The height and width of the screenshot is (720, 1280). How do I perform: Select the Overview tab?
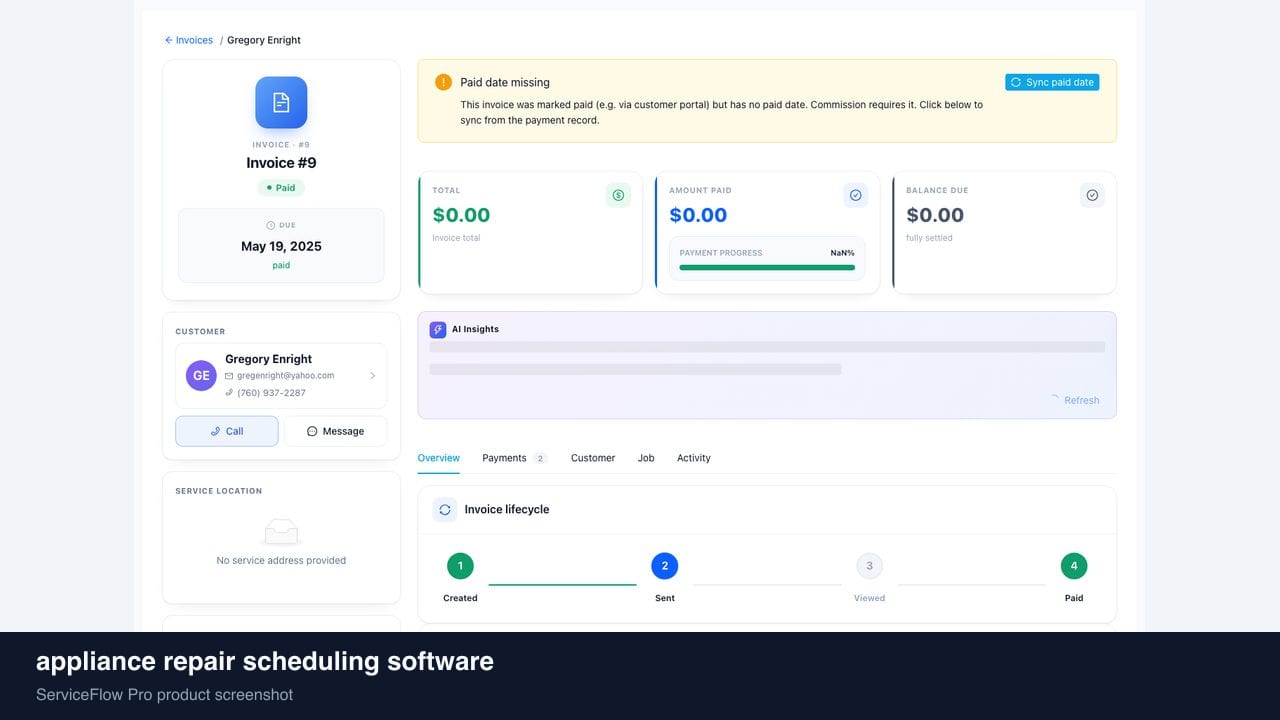point(438,458)
